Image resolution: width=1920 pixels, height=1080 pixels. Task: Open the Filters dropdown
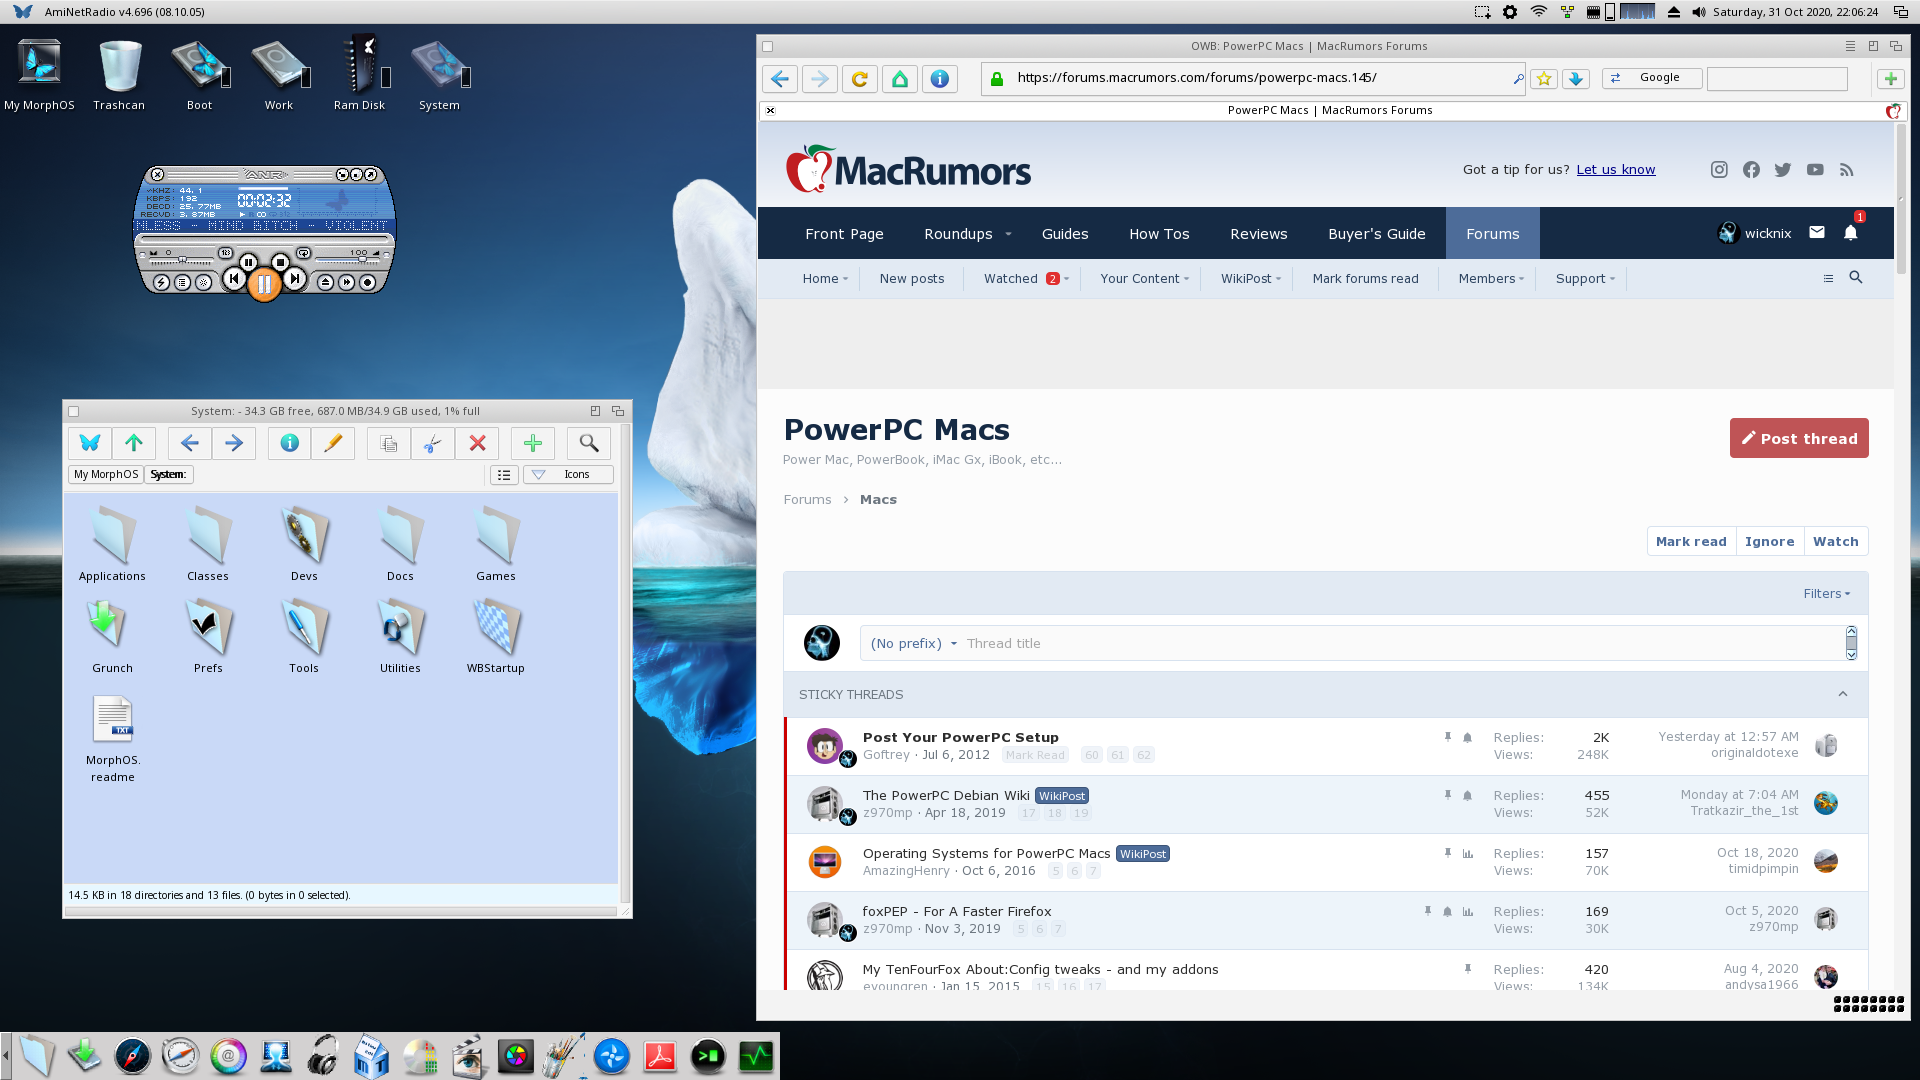tap(1826, 593)
